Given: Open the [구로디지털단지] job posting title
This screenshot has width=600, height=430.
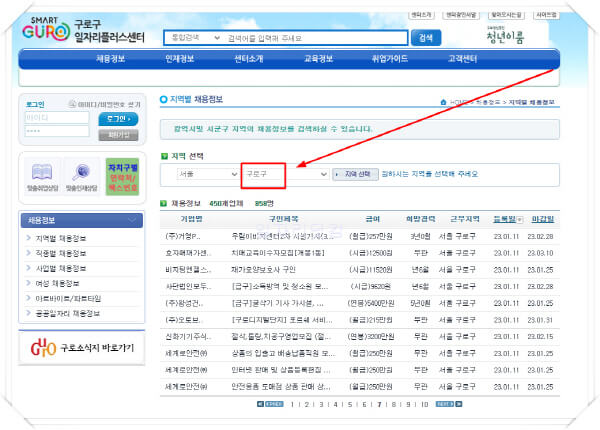Looking at the screenshot, I should click(x=282, y=320).
